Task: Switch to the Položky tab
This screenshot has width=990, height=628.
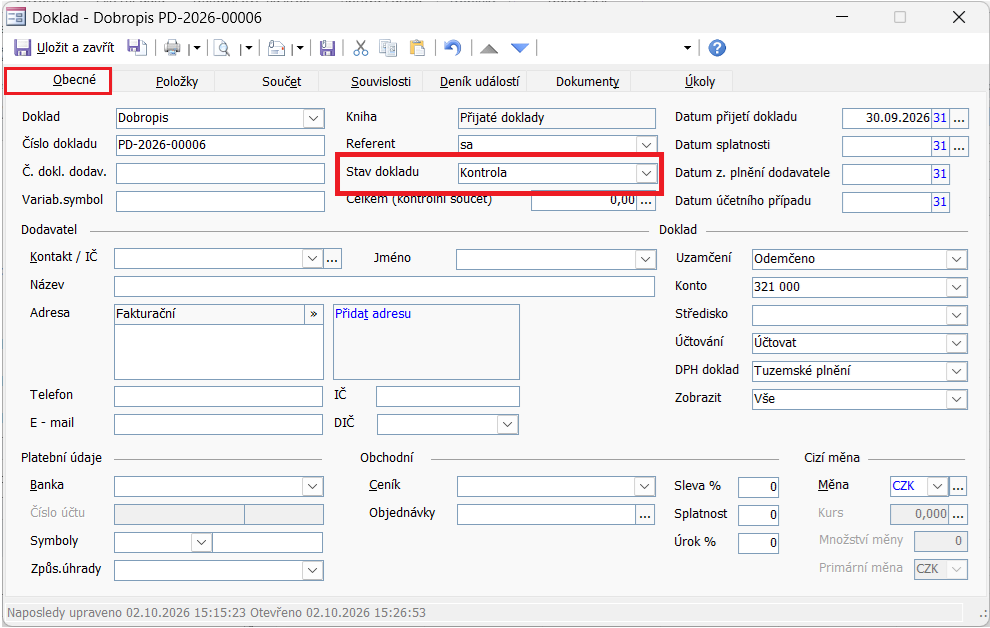Action: pos(177,81)
